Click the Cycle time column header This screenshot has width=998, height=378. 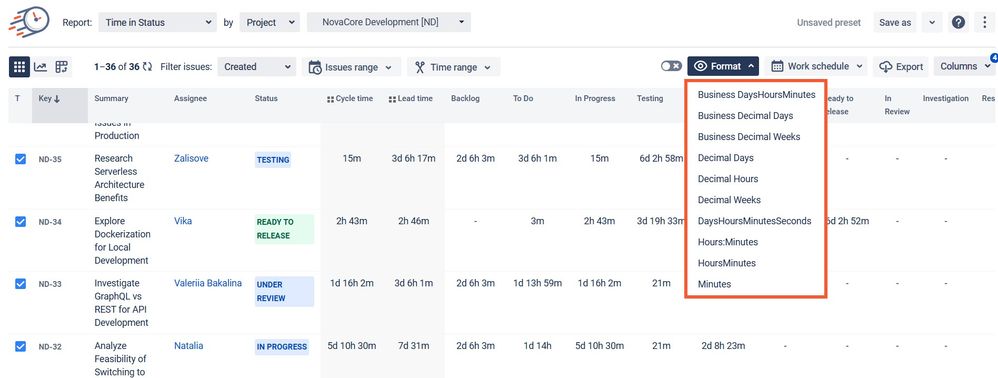[x=350, y=99]
